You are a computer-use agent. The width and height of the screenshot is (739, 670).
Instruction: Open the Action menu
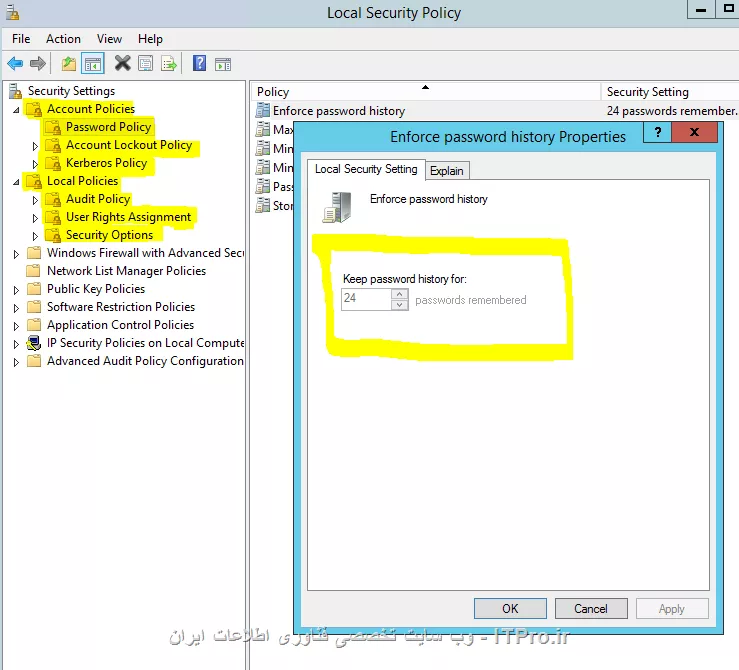[63, 39]
